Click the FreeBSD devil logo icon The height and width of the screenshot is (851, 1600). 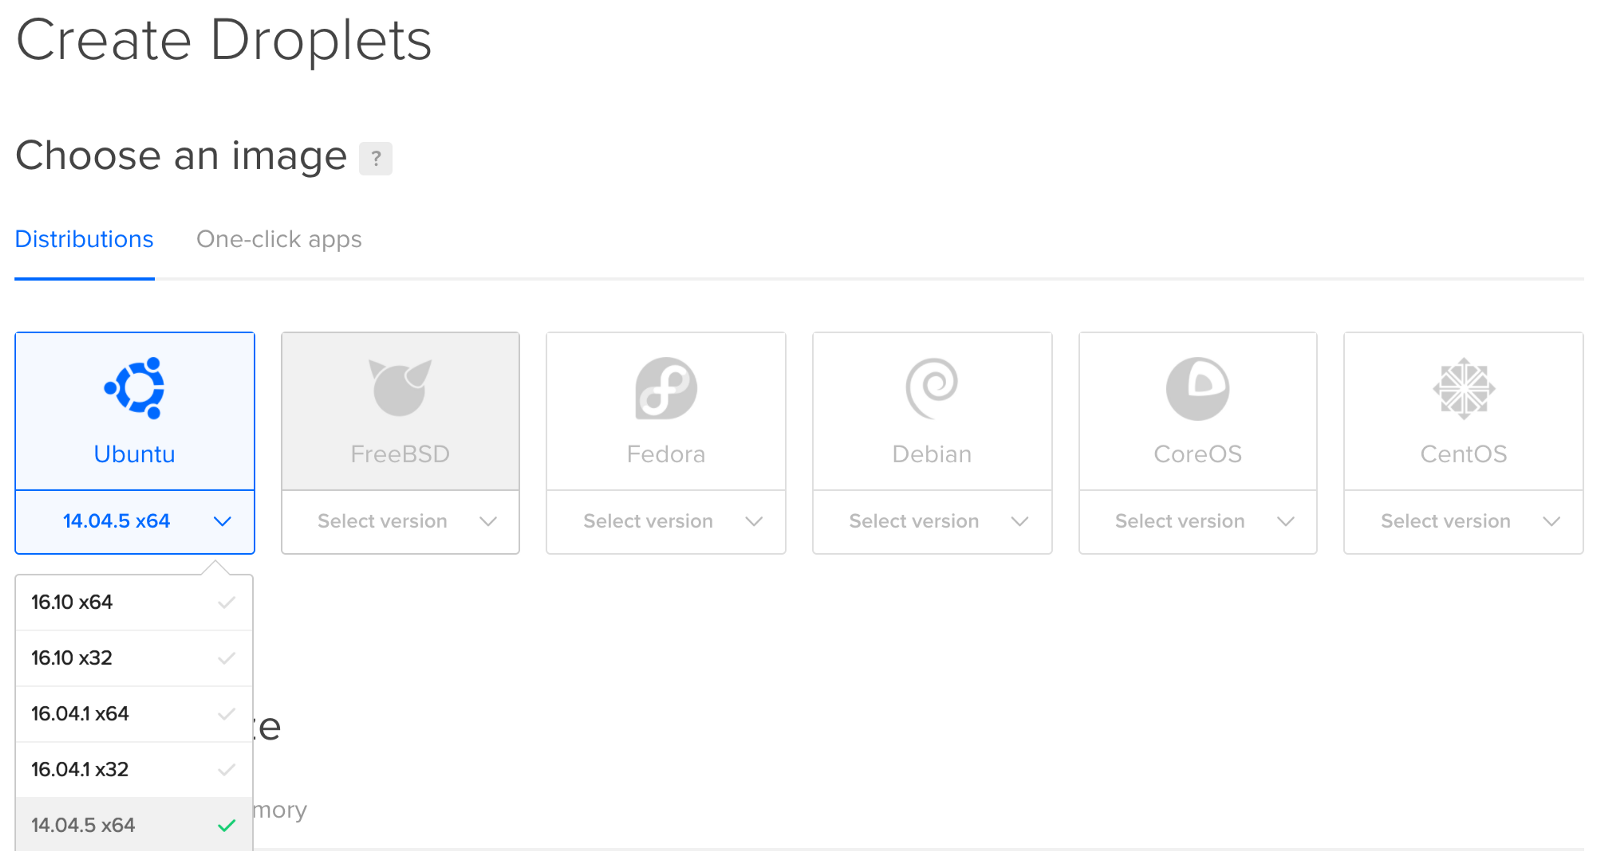tap(400, 388)
